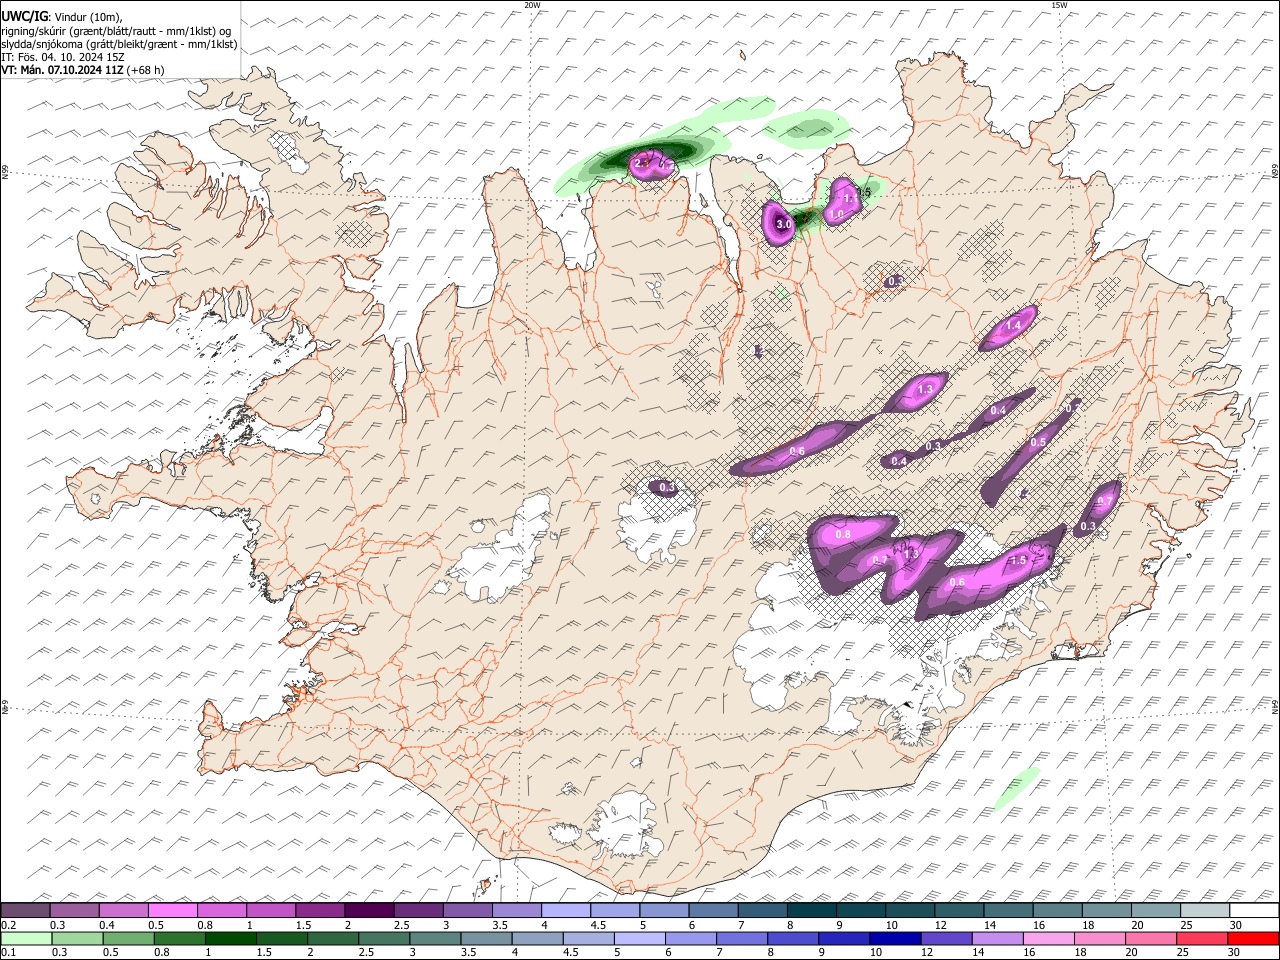Viewport: 1280px width, 960px height.
Task: Click the 0.1 label in the lower legend
Action: tap(8, 952)
